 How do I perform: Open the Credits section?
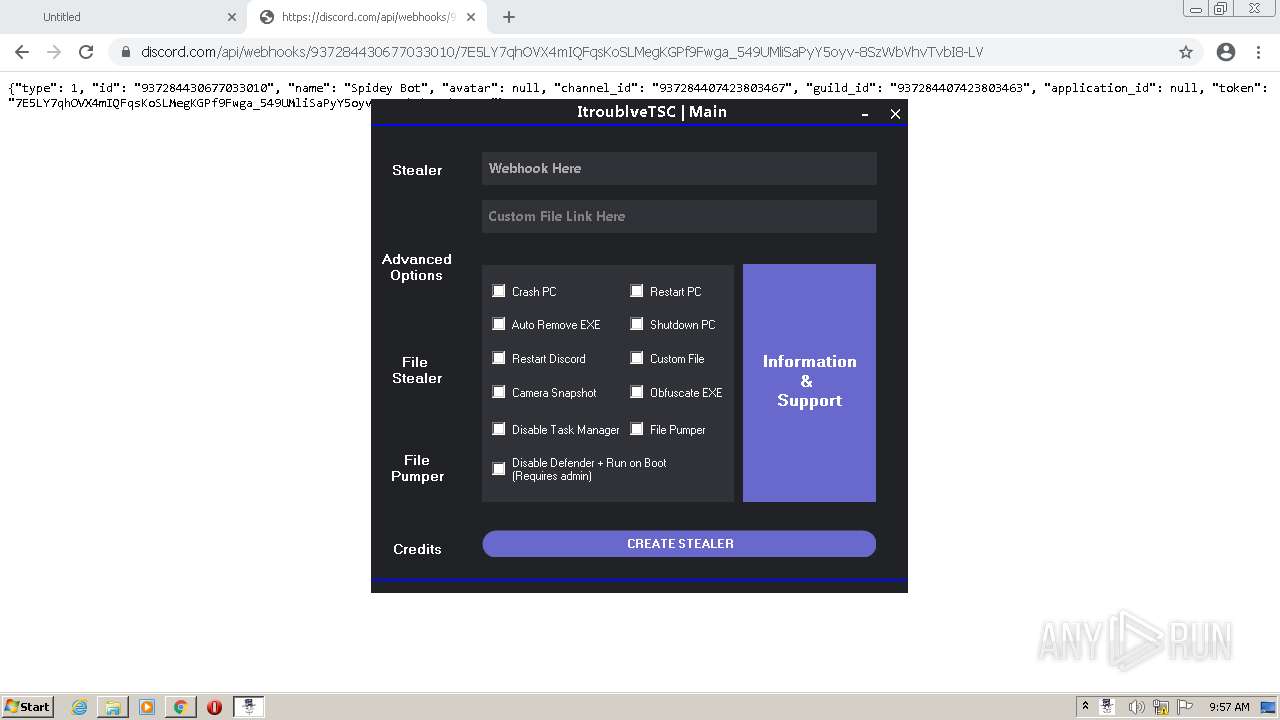point(417,549)
